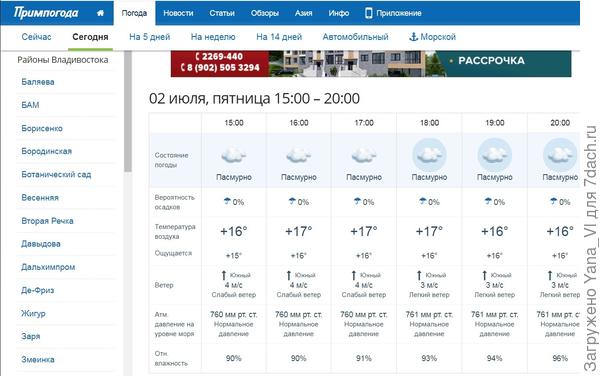Click the 91% humidity value at 17:00
600x376 pixels.
click(x=364, y=358)
